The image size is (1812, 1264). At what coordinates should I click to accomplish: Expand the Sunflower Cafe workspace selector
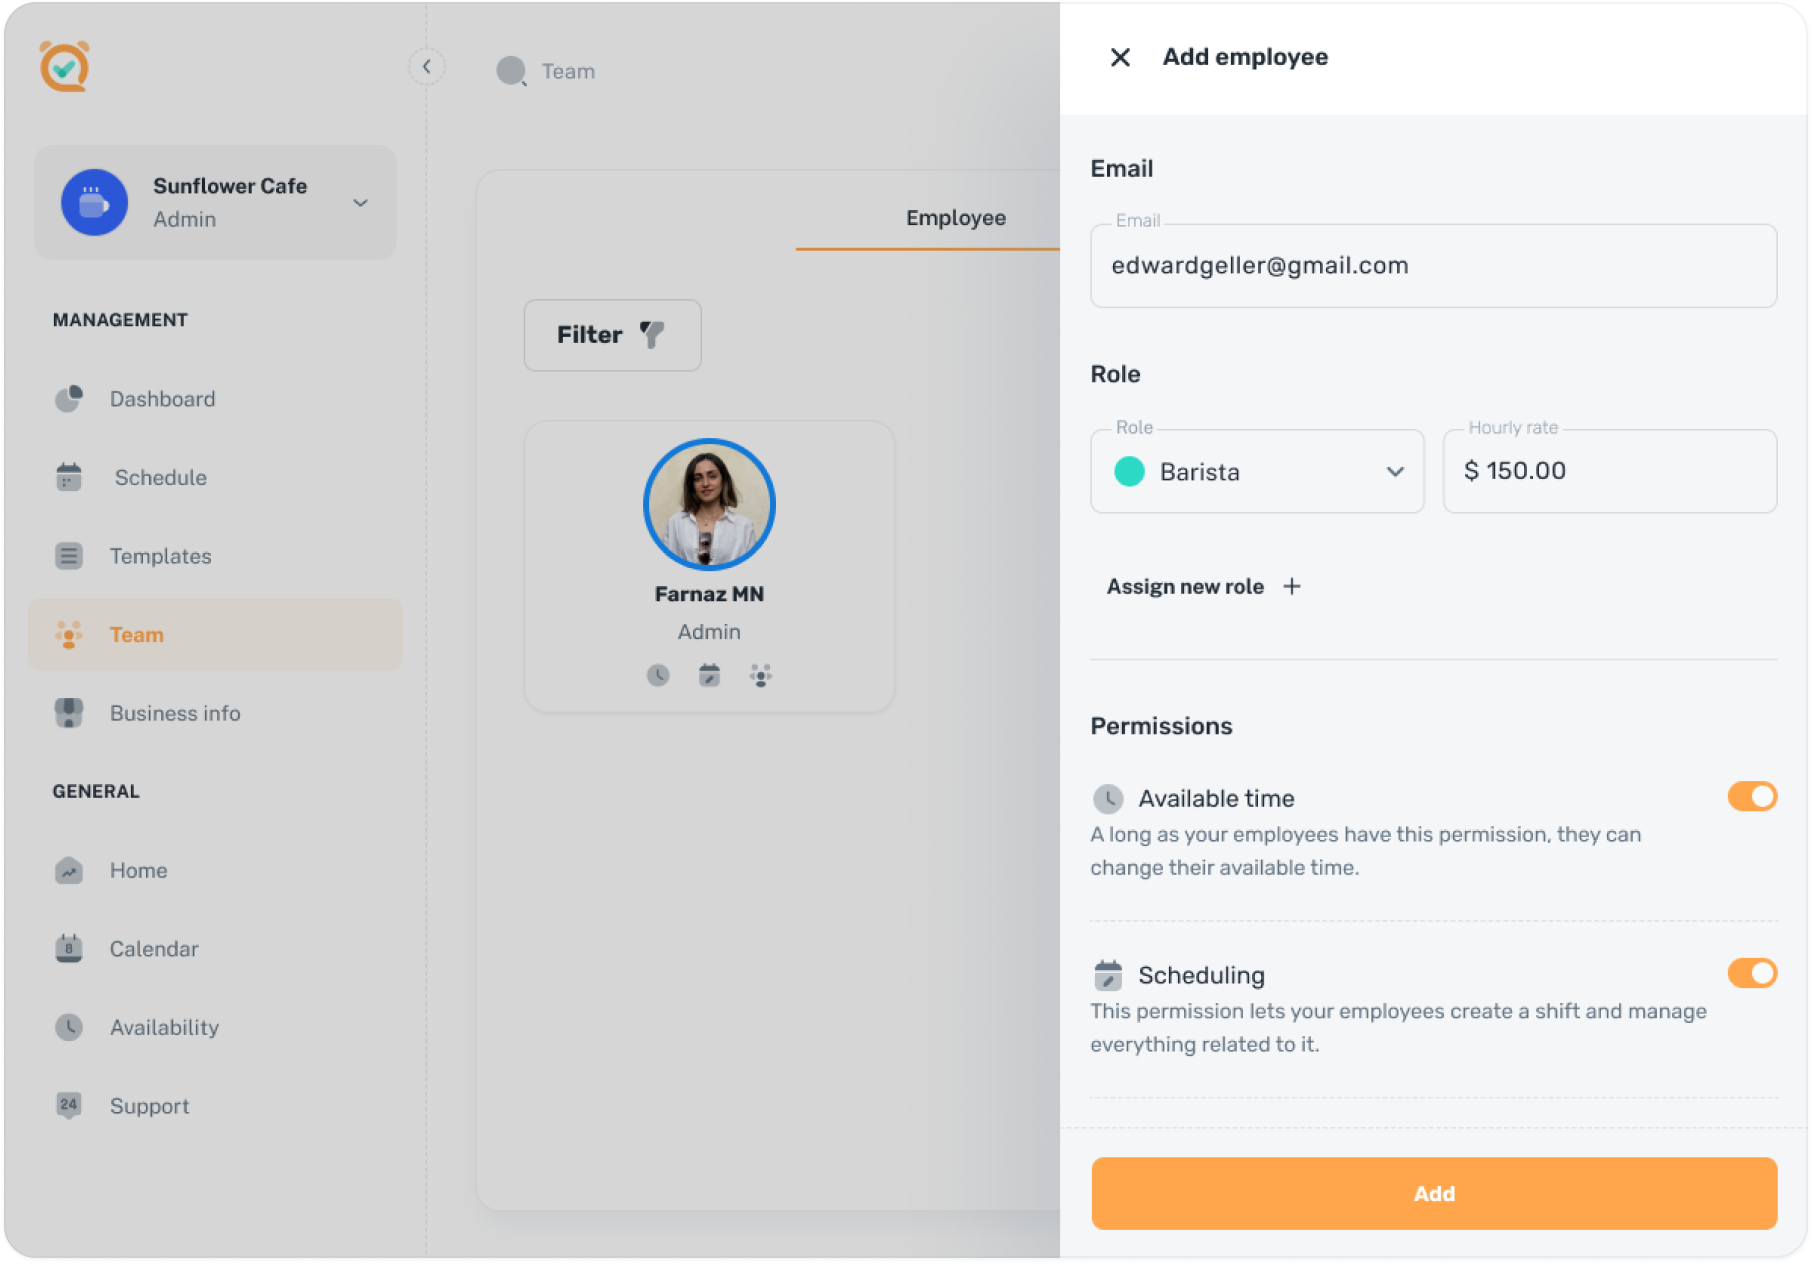(x=360, y=202)
